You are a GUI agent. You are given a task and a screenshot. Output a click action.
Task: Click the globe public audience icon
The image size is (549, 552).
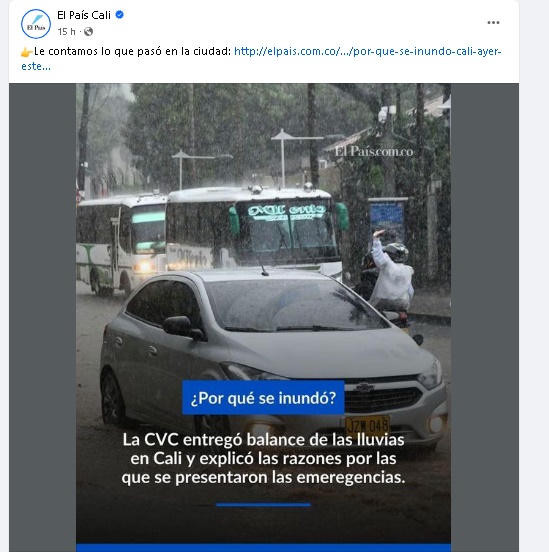(x=88, y=32)
